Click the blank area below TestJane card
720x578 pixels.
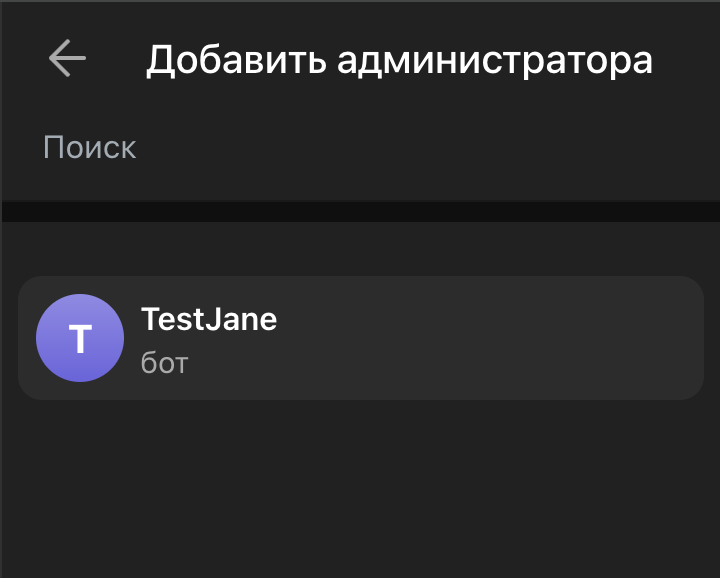(x=361, y=489)
